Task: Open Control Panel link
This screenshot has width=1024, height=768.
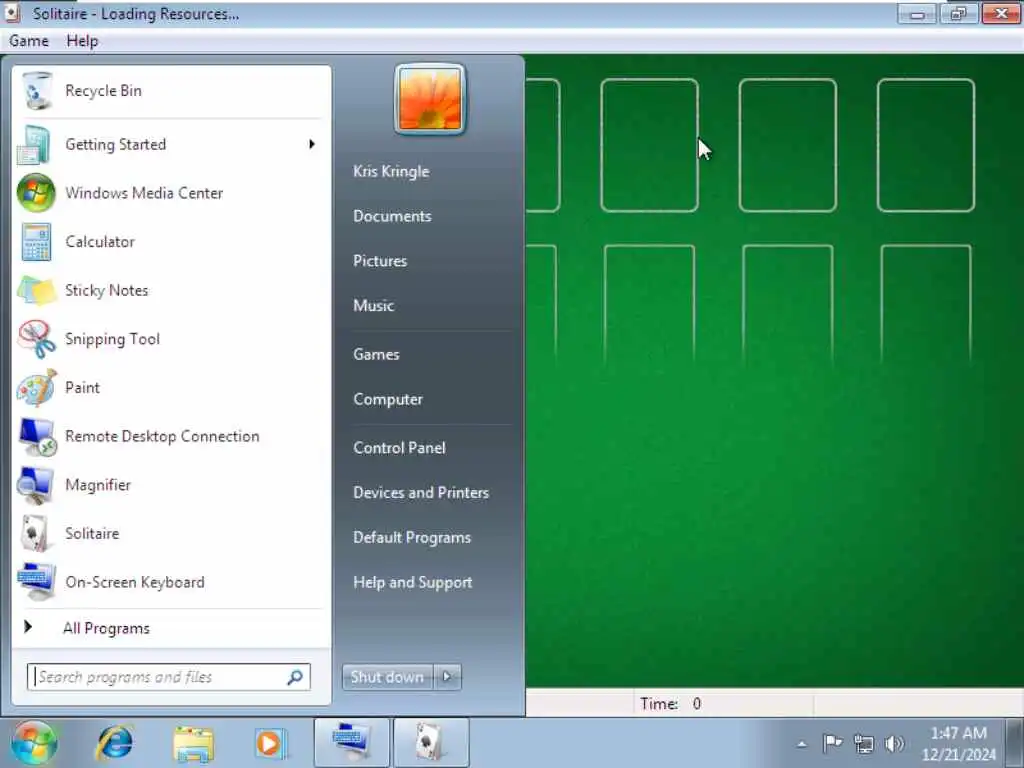Action: 399,448
